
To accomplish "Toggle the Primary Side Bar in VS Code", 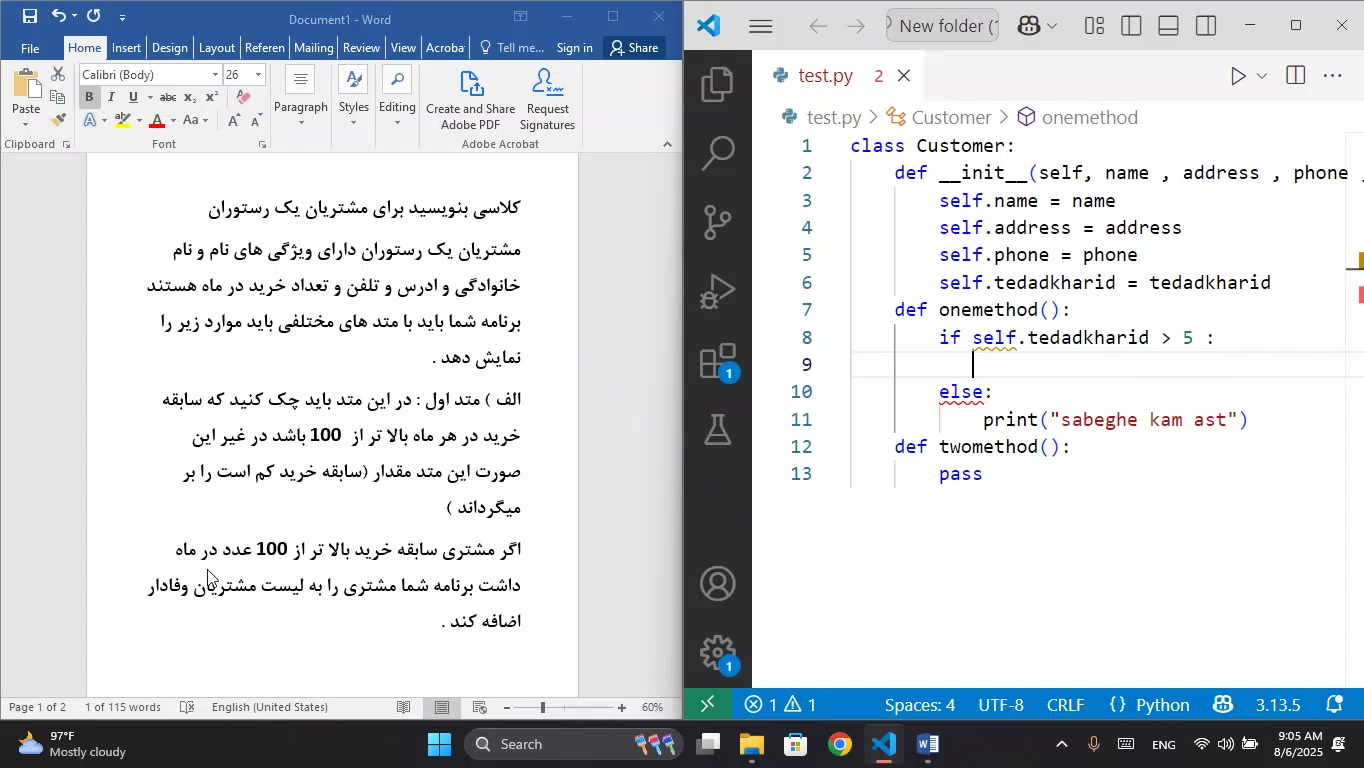I will (x=1131, y=26).
